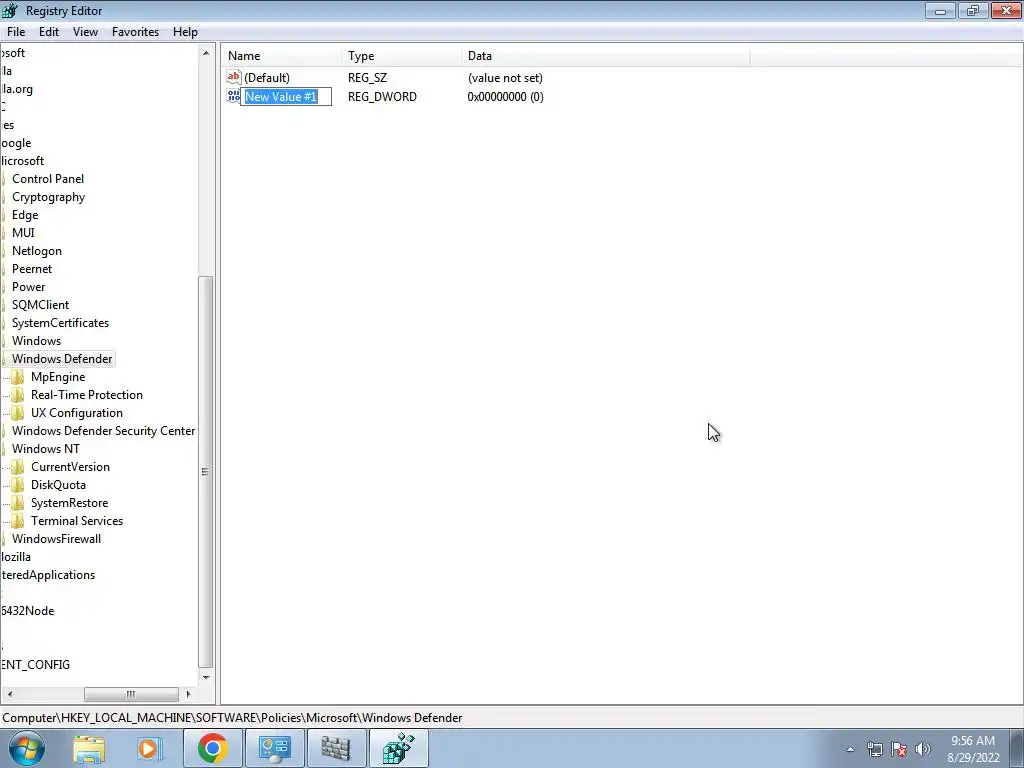Click the New Value #1 DWORD icon

233,97
